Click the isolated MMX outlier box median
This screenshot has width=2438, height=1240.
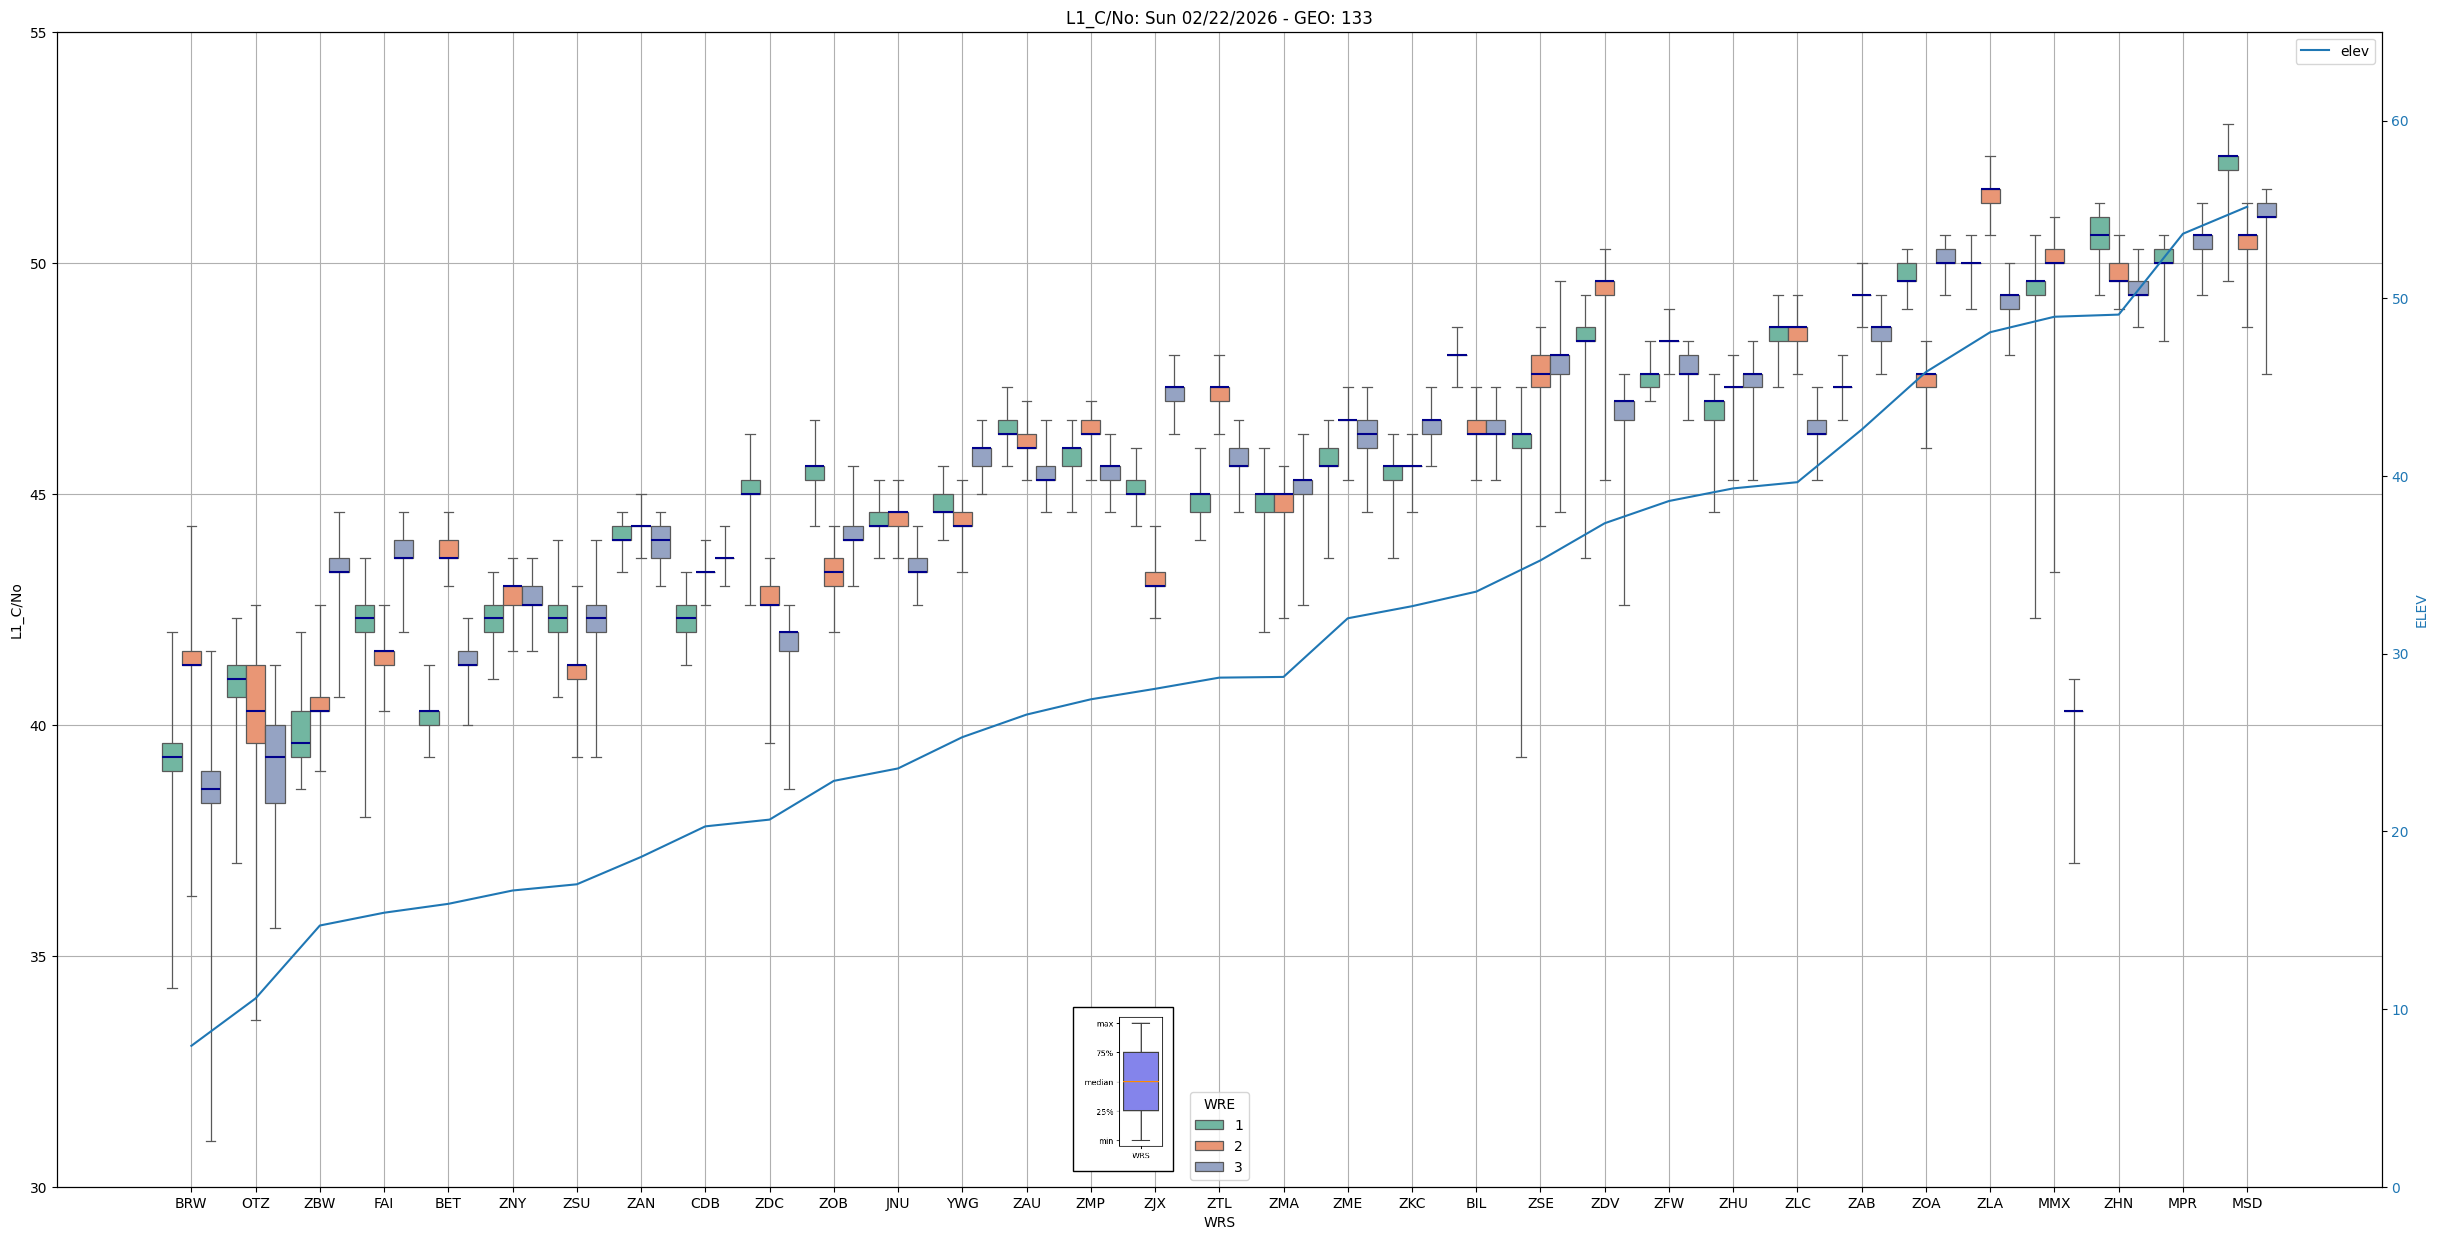click(x=2073, y=711)
